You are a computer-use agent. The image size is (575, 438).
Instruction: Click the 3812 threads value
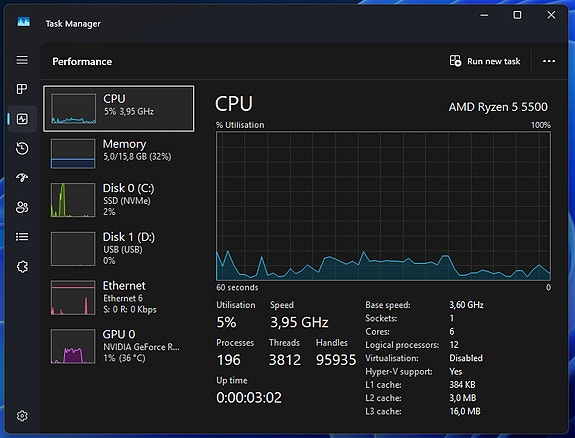point(285,360)
